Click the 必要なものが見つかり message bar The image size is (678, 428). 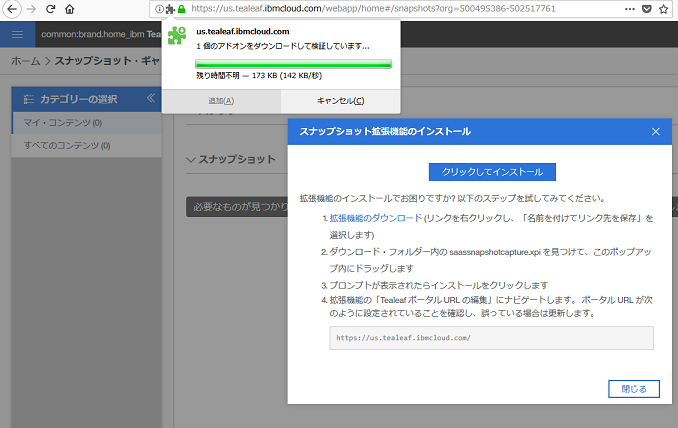pos(237,207)
